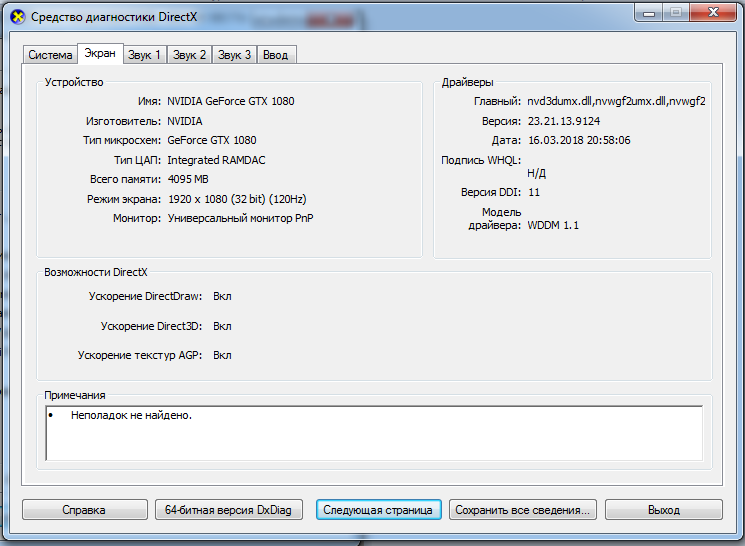745x546 pixels.
Task: Click the Изготовитель value NVIDIA
Action: [x=184, y=121]
